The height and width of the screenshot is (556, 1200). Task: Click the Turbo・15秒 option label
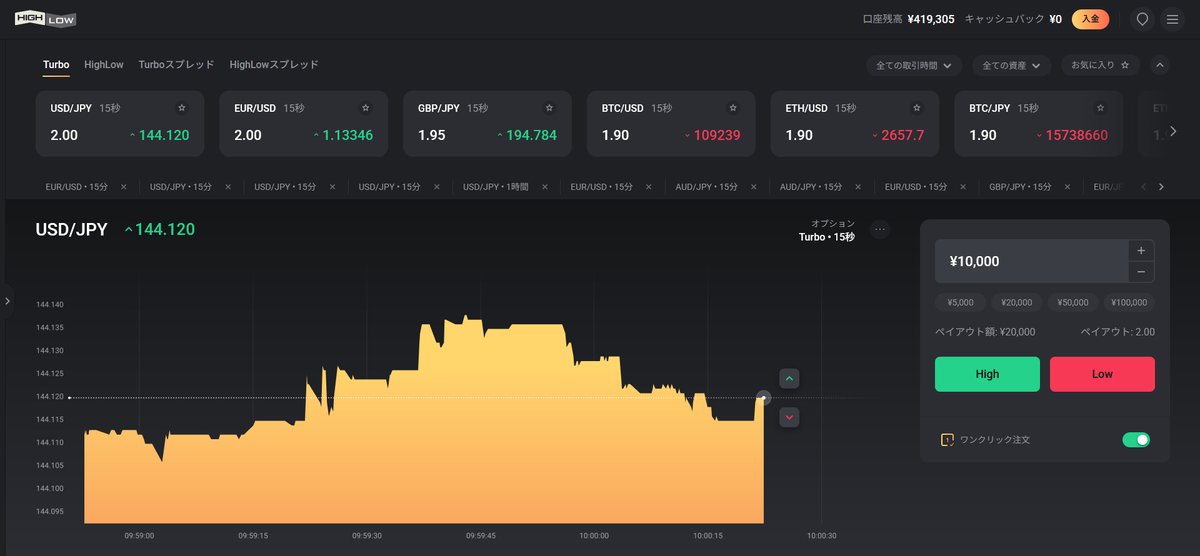(x=827, y=237)
